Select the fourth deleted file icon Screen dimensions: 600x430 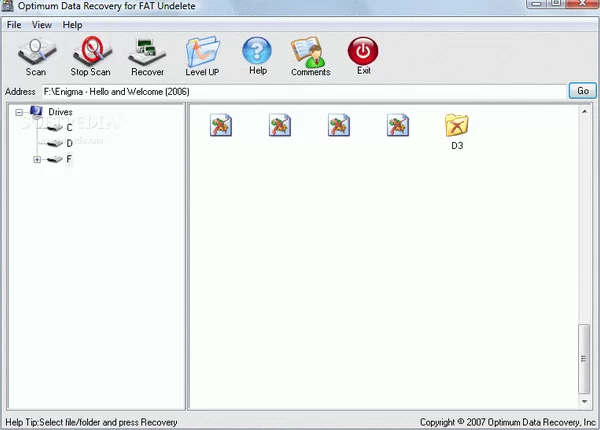click(398, 125)
